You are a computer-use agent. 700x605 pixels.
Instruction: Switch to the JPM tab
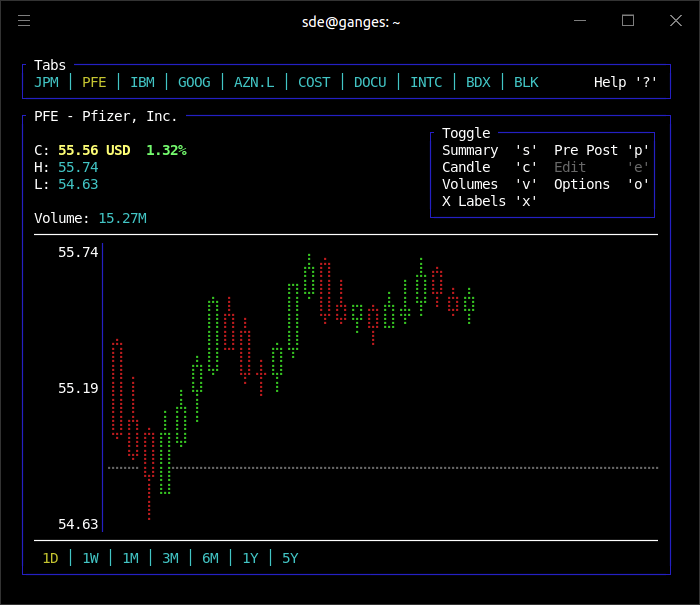pos(46,83)
